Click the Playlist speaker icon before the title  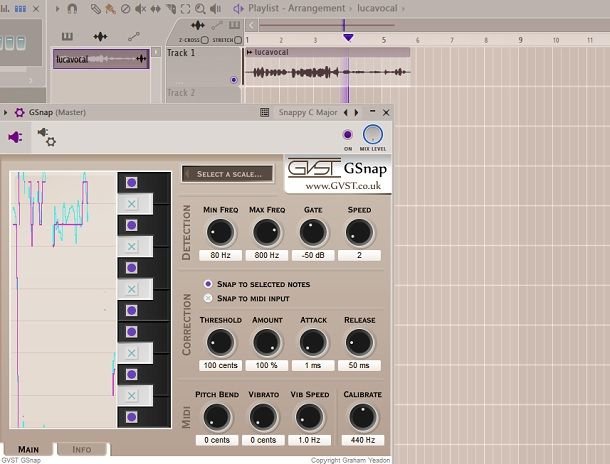238,8
